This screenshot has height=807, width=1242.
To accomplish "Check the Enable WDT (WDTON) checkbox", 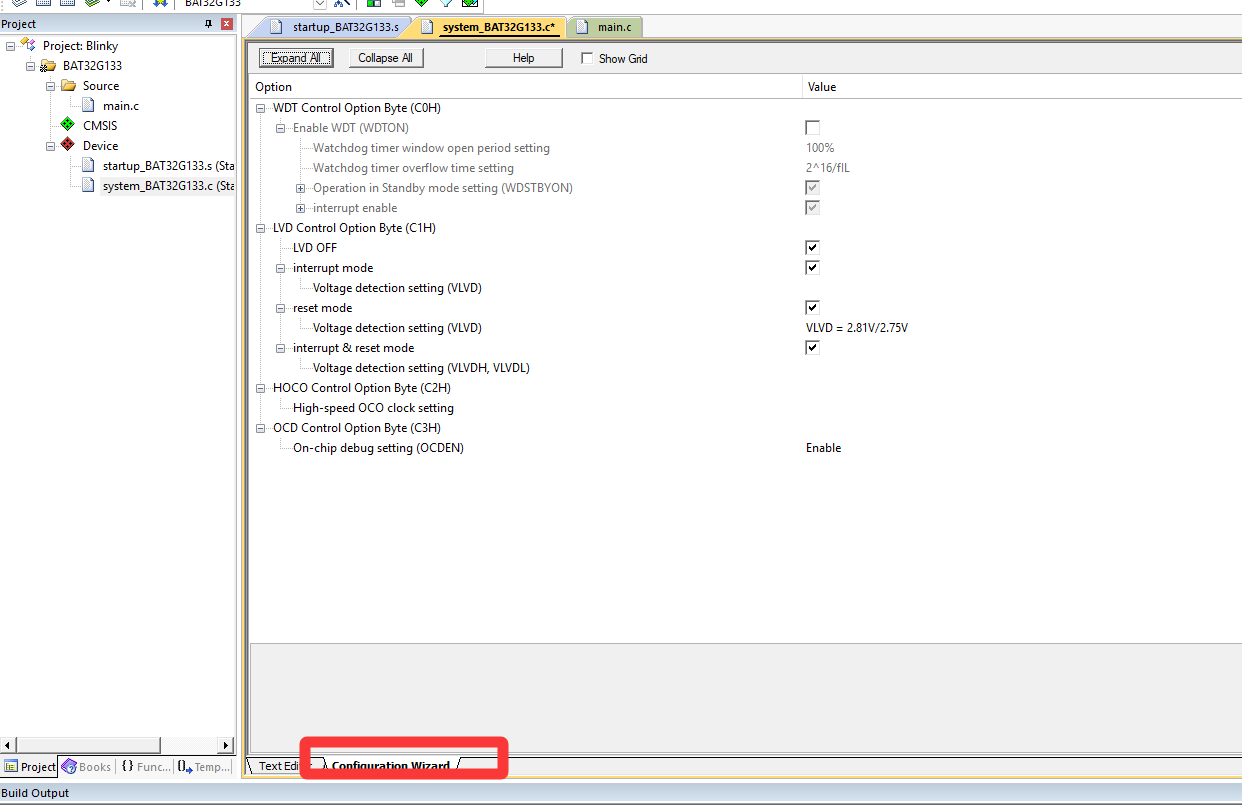I will [x=813, y=128].
